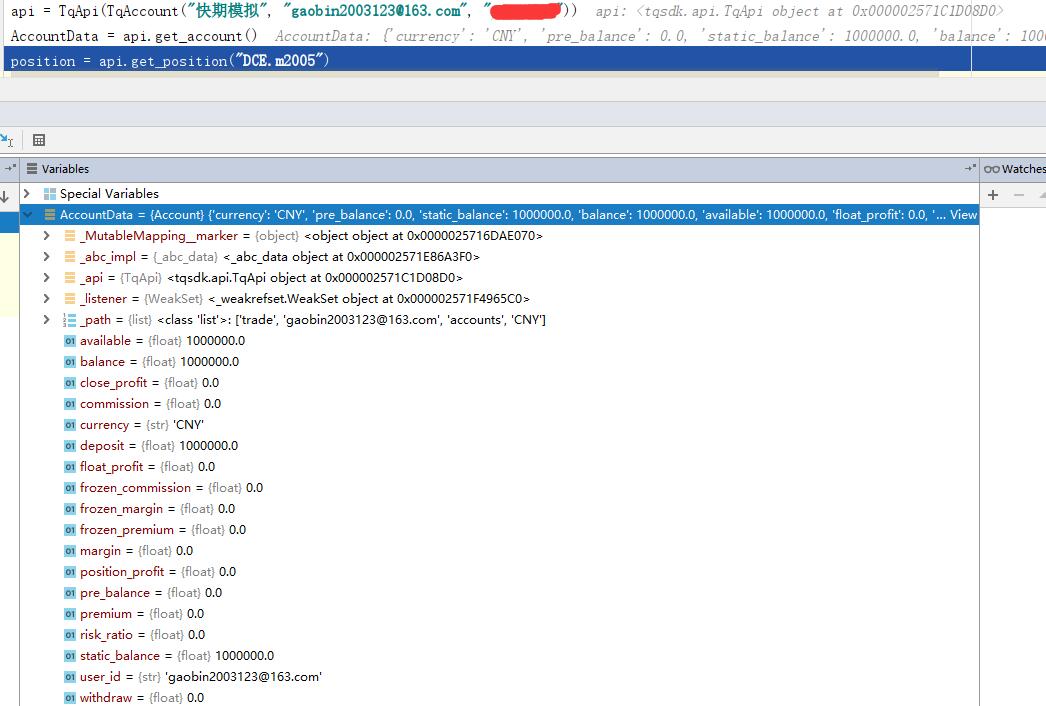Click the glasses icon beside Watches

coord(991,169)
